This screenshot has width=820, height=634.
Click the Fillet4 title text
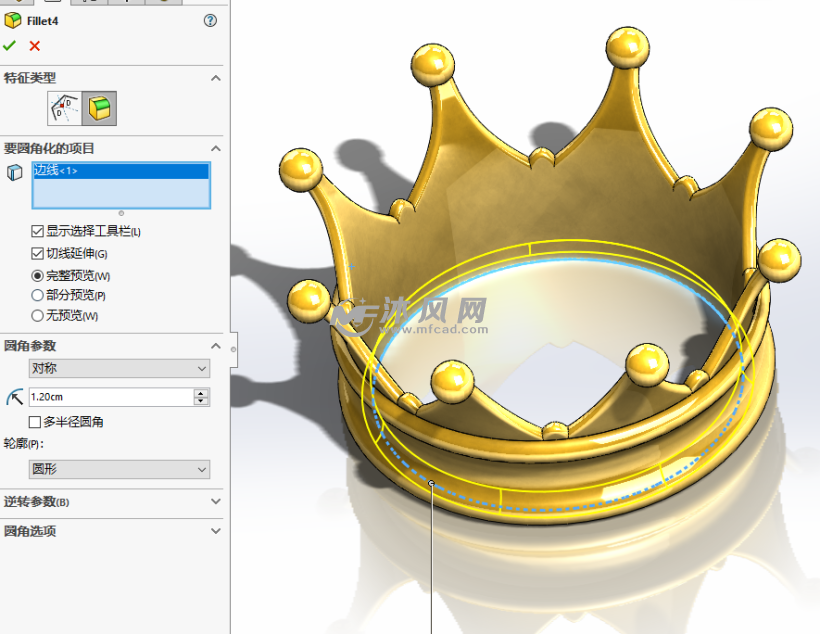click(x=42, y=21)
